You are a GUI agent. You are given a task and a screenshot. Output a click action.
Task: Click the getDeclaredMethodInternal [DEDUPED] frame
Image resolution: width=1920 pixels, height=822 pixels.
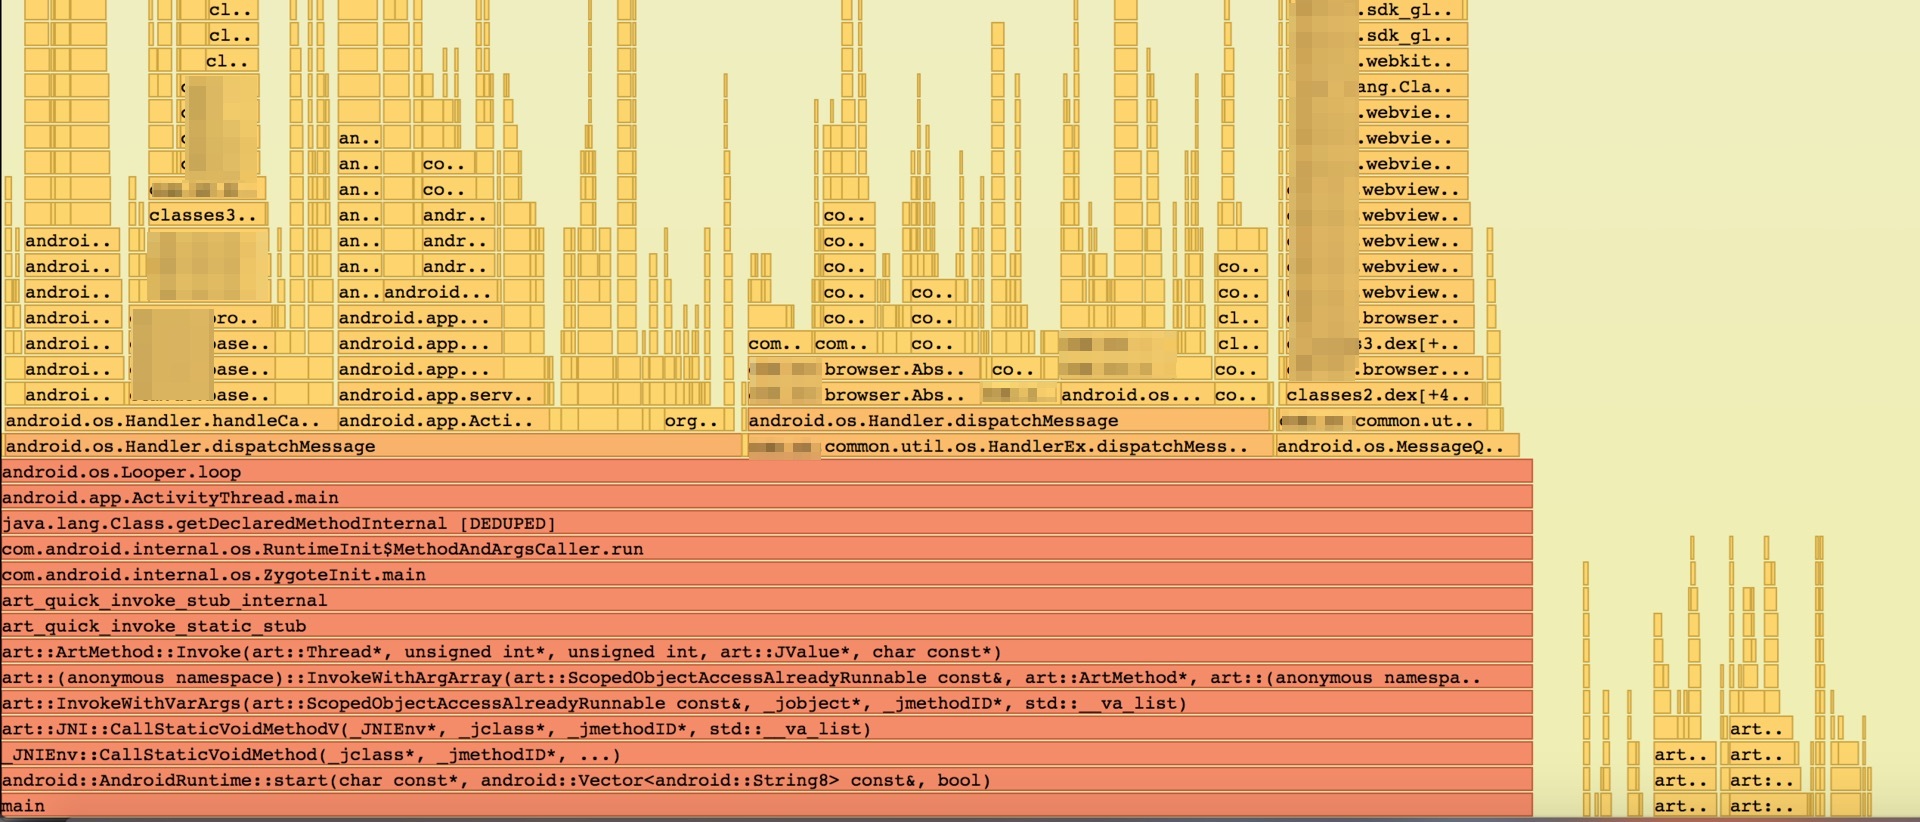click(766, 524)
